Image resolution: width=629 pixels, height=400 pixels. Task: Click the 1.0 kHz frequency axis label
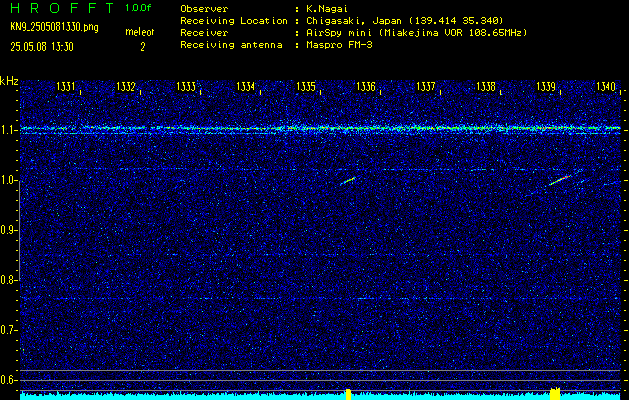(x=7, y=180)
